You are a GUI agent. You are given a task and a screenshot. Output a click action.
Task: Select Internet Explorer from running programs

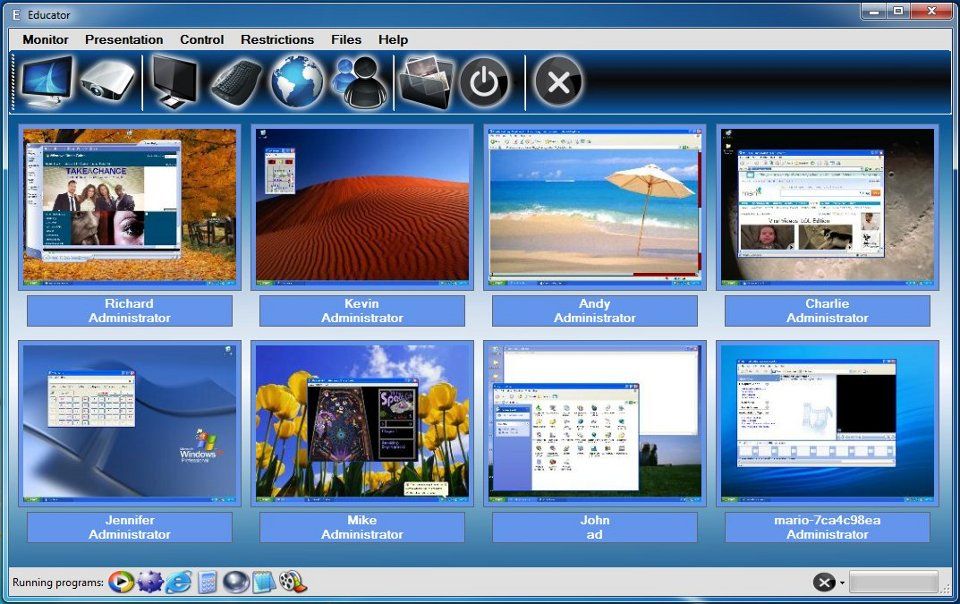point(177,582)
